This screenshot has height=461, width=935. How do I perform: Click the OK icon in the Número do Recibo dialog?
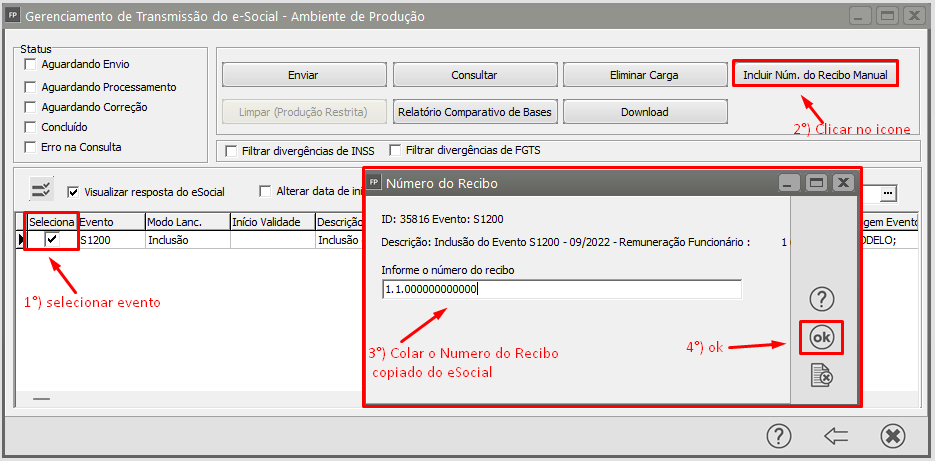click(821, 338)
